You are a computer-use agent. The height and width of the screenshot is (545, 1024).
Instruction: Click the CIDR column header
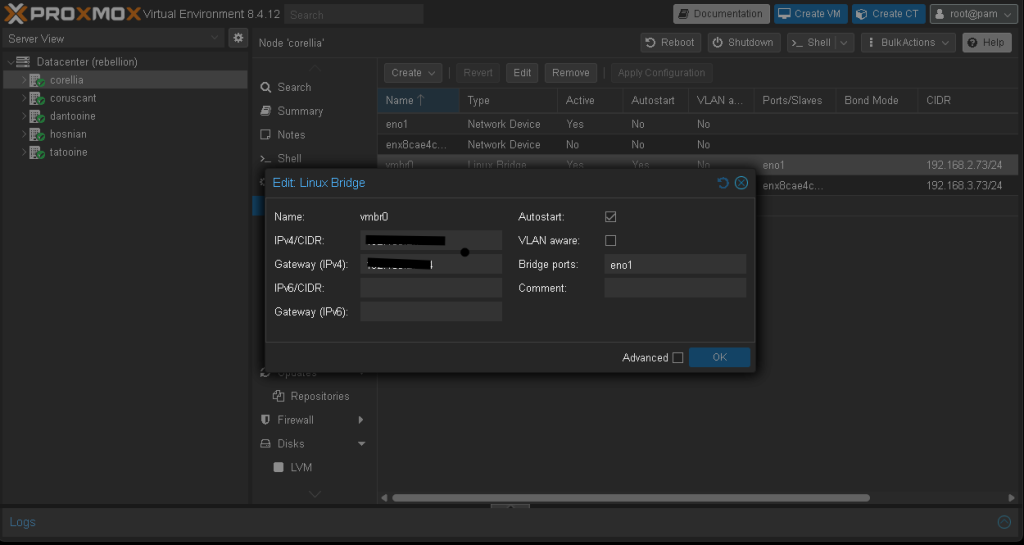[x=968, y=101]
